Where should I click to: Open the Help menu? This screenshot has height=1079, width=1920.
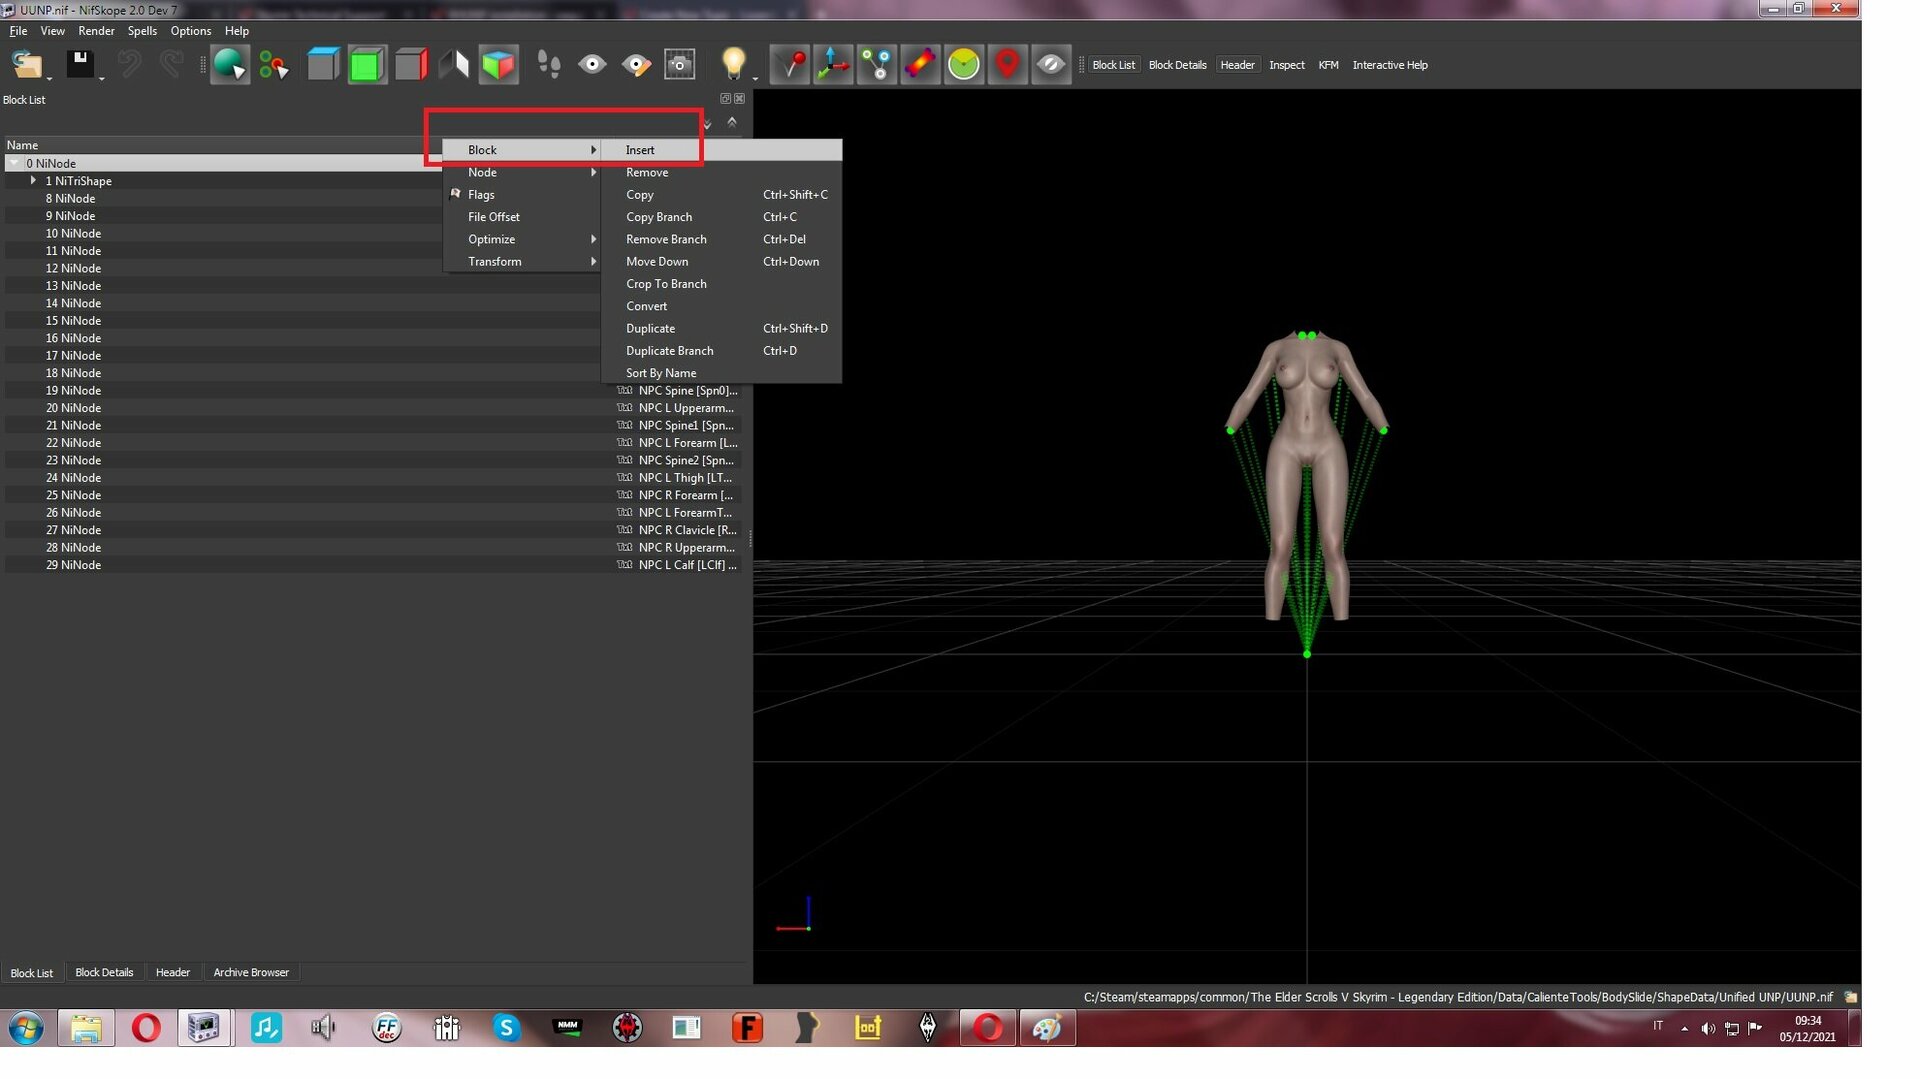(x=236, y=31)
